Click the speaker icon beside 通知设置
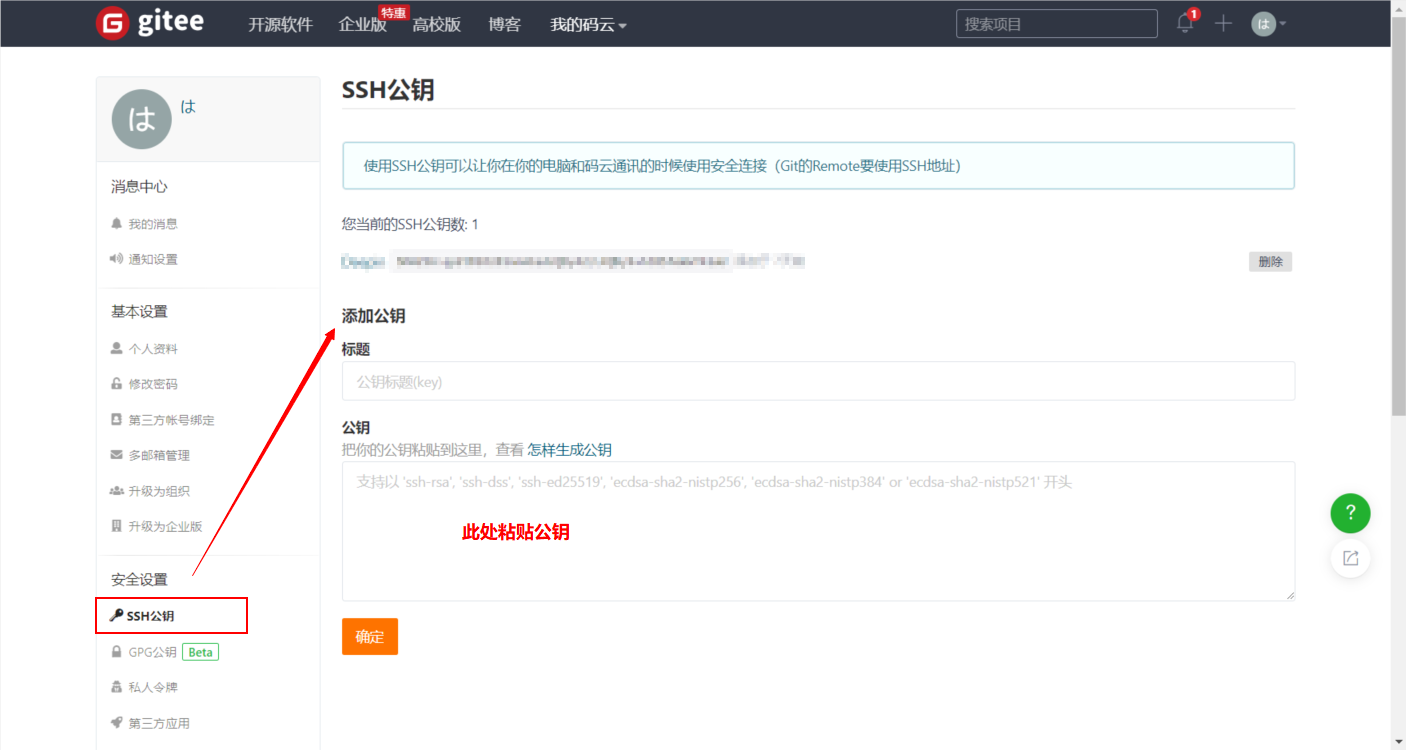The height and width of the screenshot is (750, 1406). click(117, 258)
